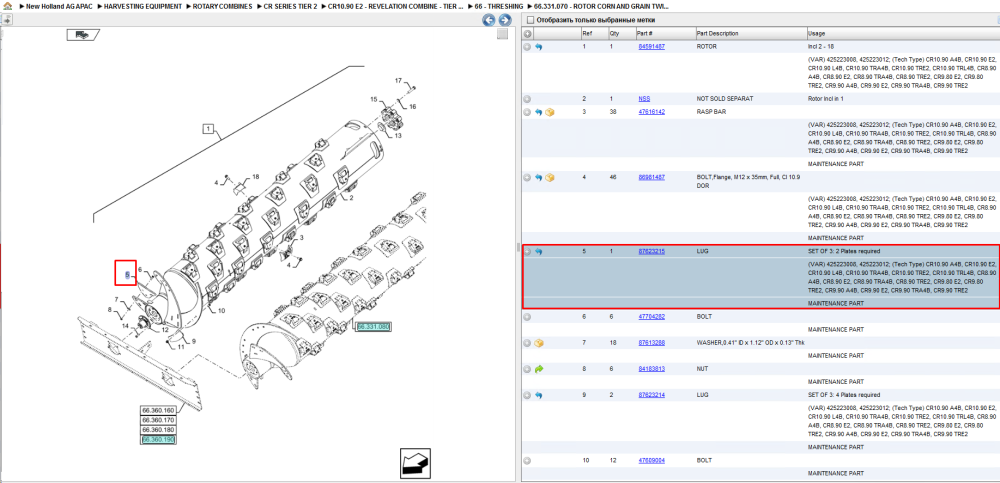Open part number link 84591487

[x=651, y=47]
